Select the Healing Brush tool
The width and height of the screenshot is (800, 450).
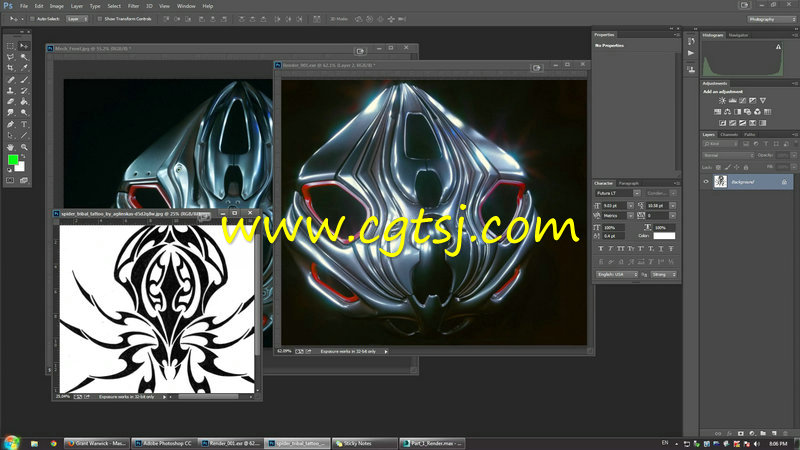pos(11,80)
